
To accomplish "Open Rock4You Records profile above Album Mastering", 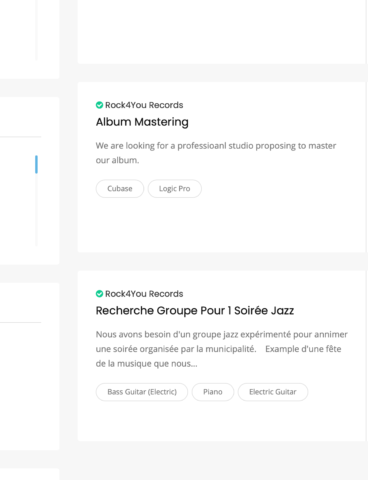I will [x=144, y=105].
